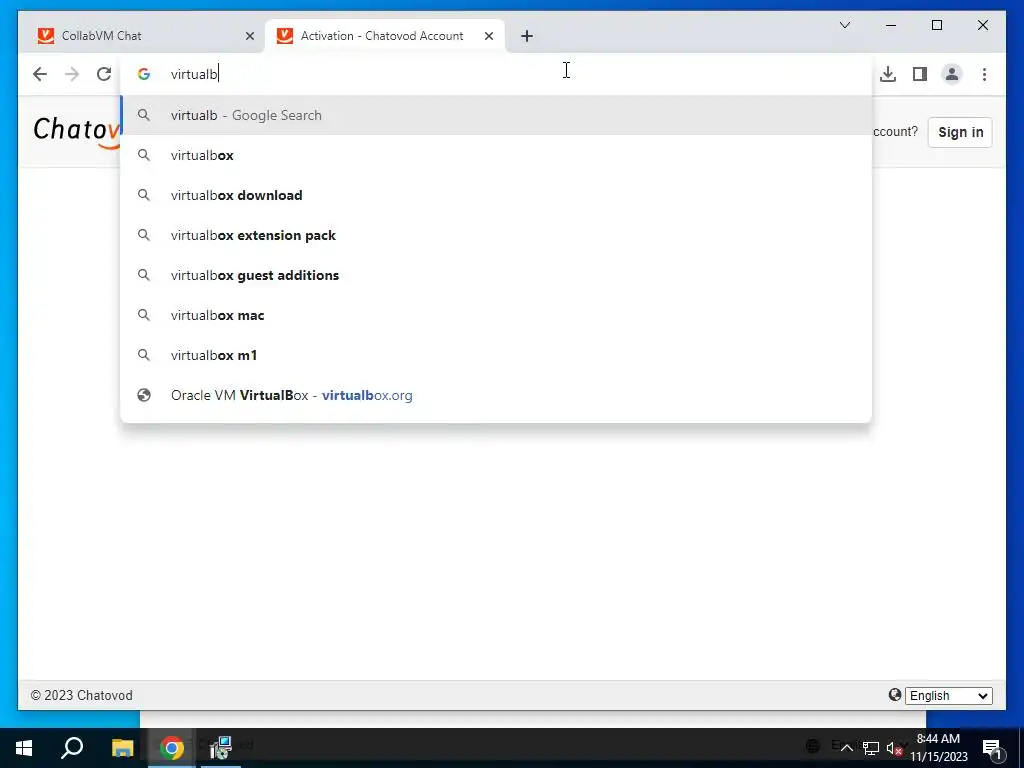Click the Chatovod logo

pyautogui.click(x=76, y=131)
